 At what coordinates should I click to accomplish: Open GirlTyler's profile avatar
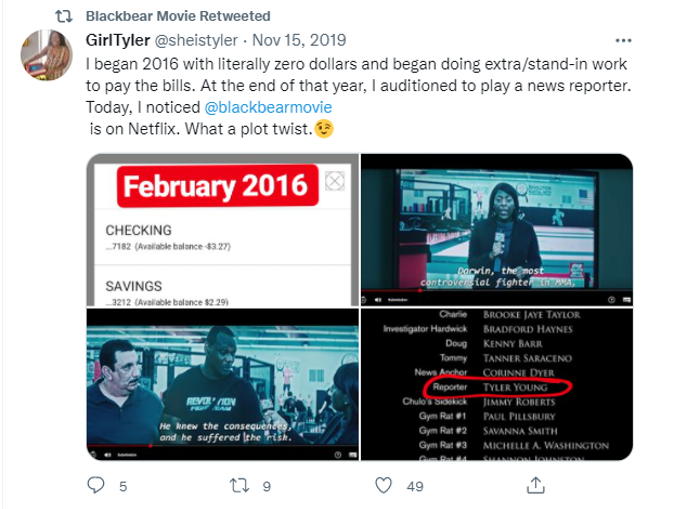click(46, 55)
